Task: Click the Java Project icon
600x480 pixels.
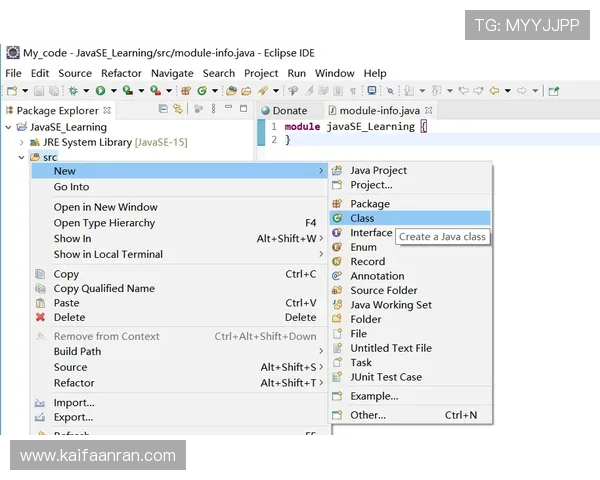Action: pos(337,171)
